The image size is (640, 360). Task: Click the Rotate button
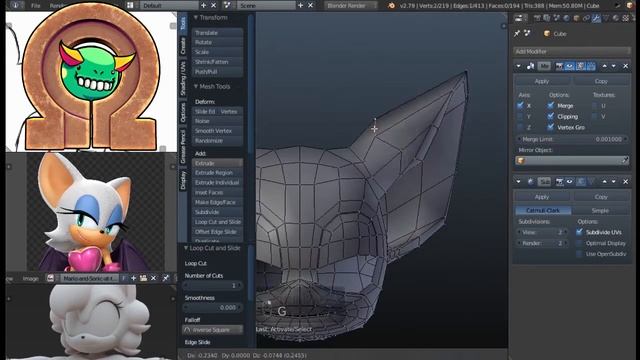tap(217, 42)
